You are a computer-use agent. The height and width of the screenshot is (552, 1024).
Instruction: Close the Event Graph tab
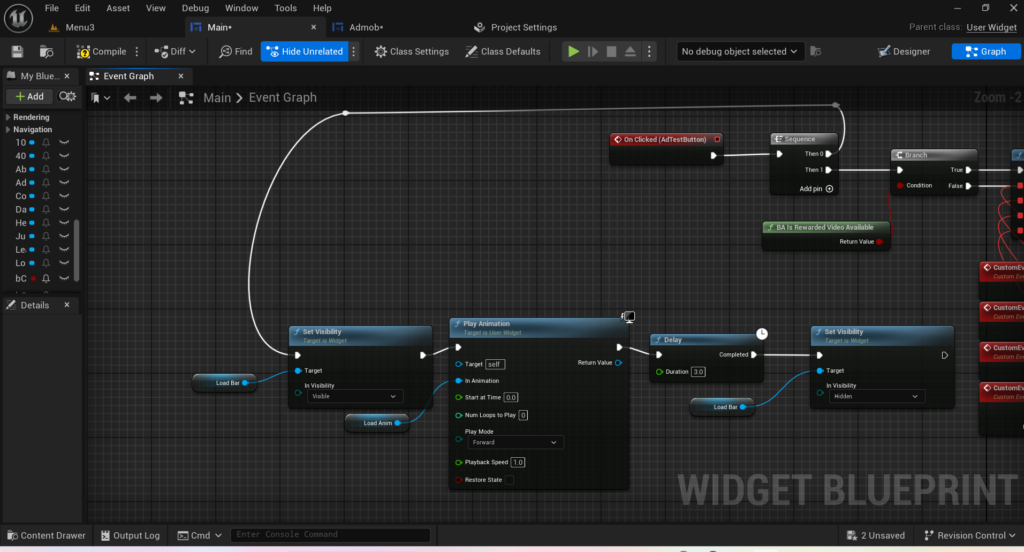[181, 76]
